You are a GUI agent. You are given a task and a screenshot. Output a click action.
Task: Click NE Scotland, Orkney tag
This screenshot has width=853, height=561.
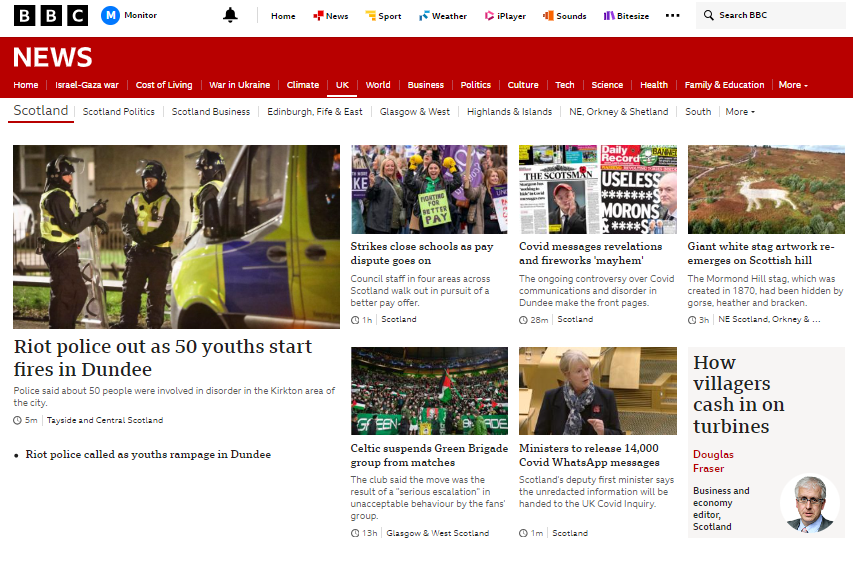[769, 319]
